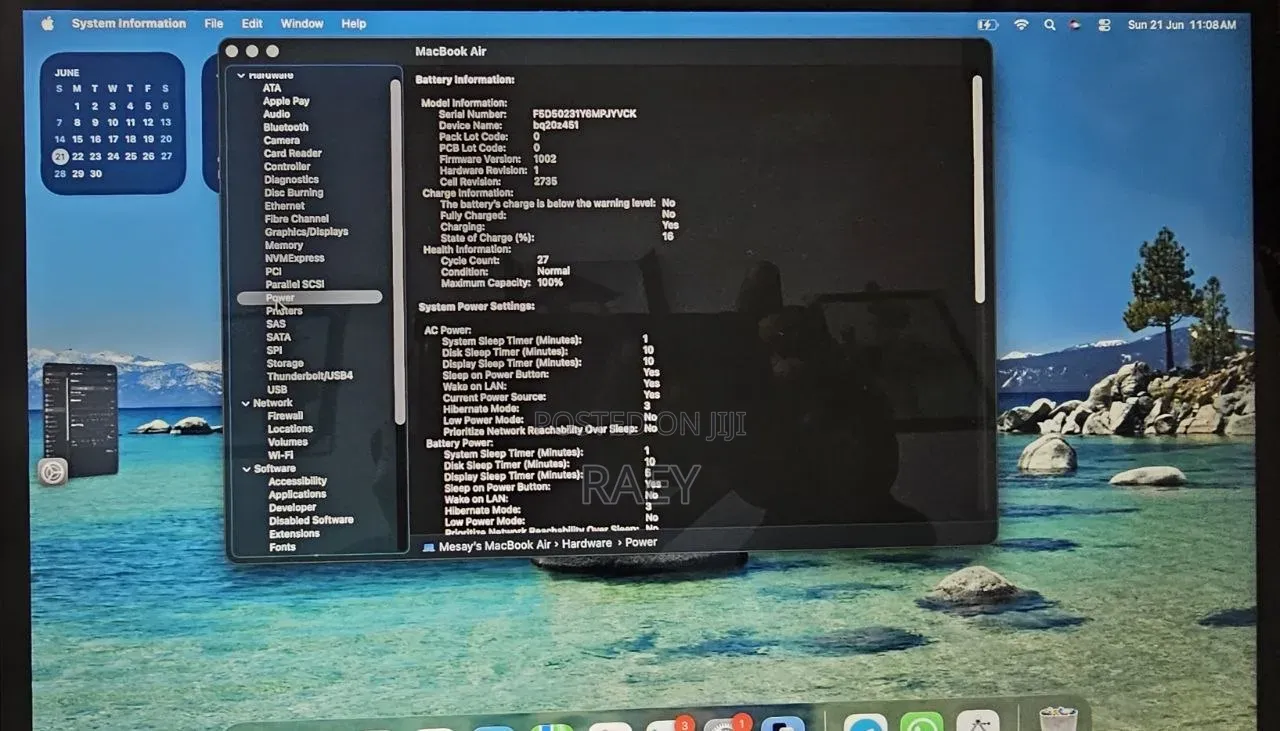Screen dimensions: 1280x731
Task: Select Volumes under Network
Action: [287, 442]
